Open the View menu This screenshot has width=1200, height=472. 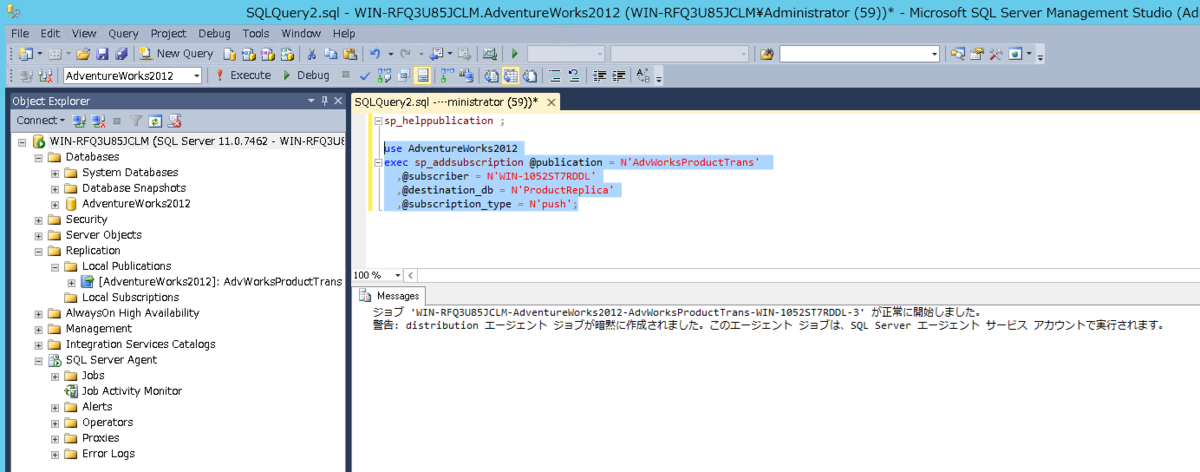click(84, 33)
